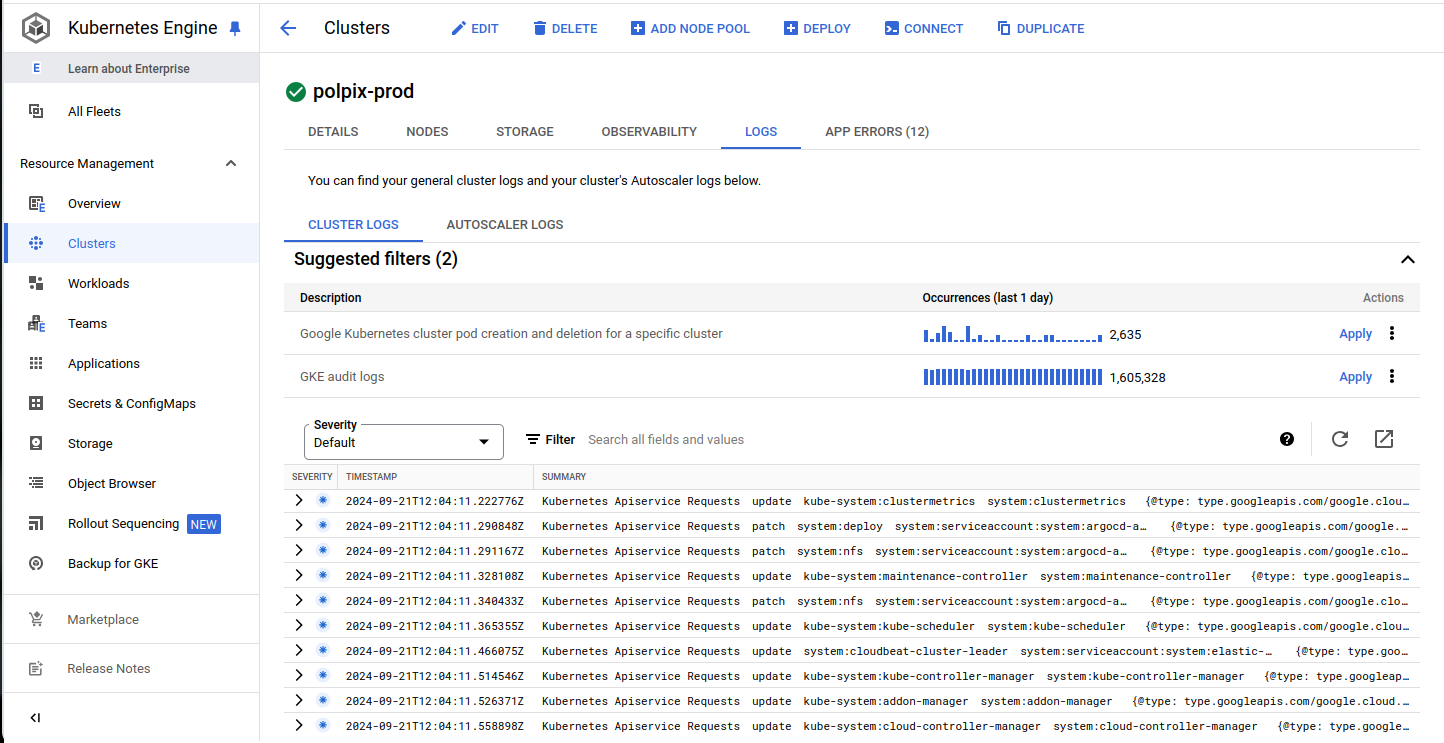Select the 12:04:11.340433Z log row summary
This screenshot has height=743, width=1444.
pos(976,601)
